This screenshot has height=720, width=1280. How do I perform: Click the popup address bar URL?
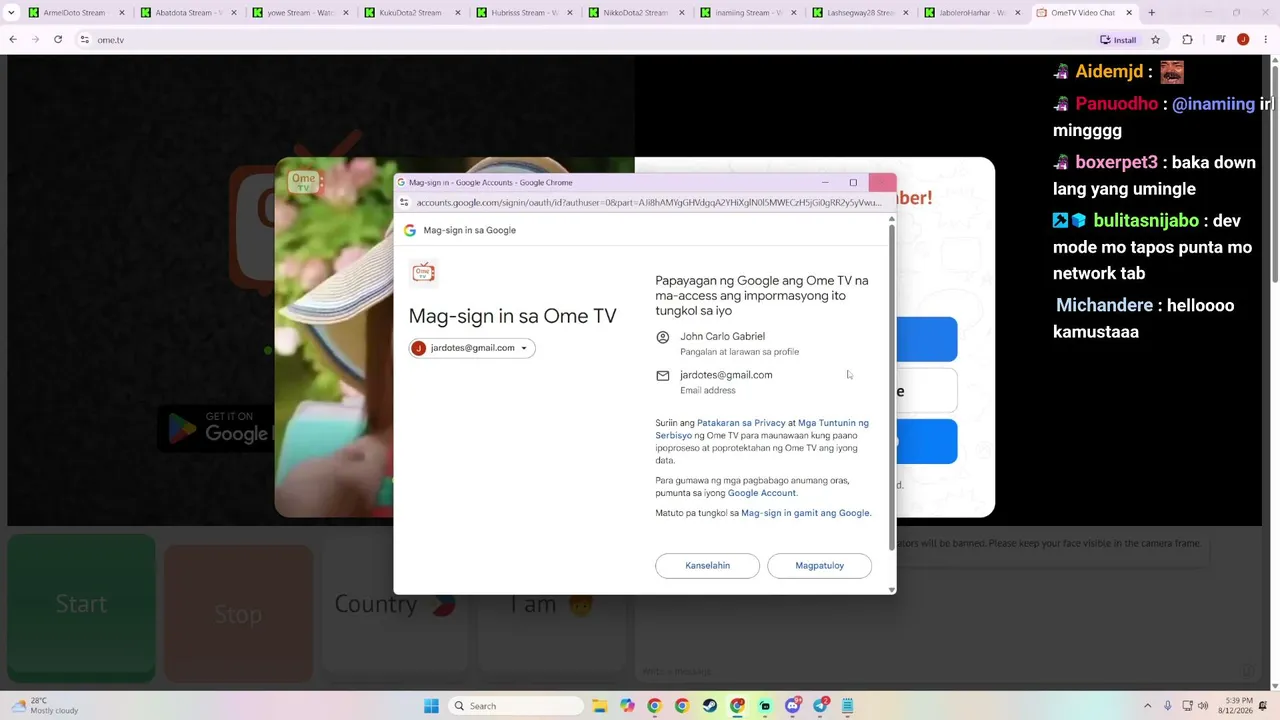pyautogui.click(x=649, y=202)
